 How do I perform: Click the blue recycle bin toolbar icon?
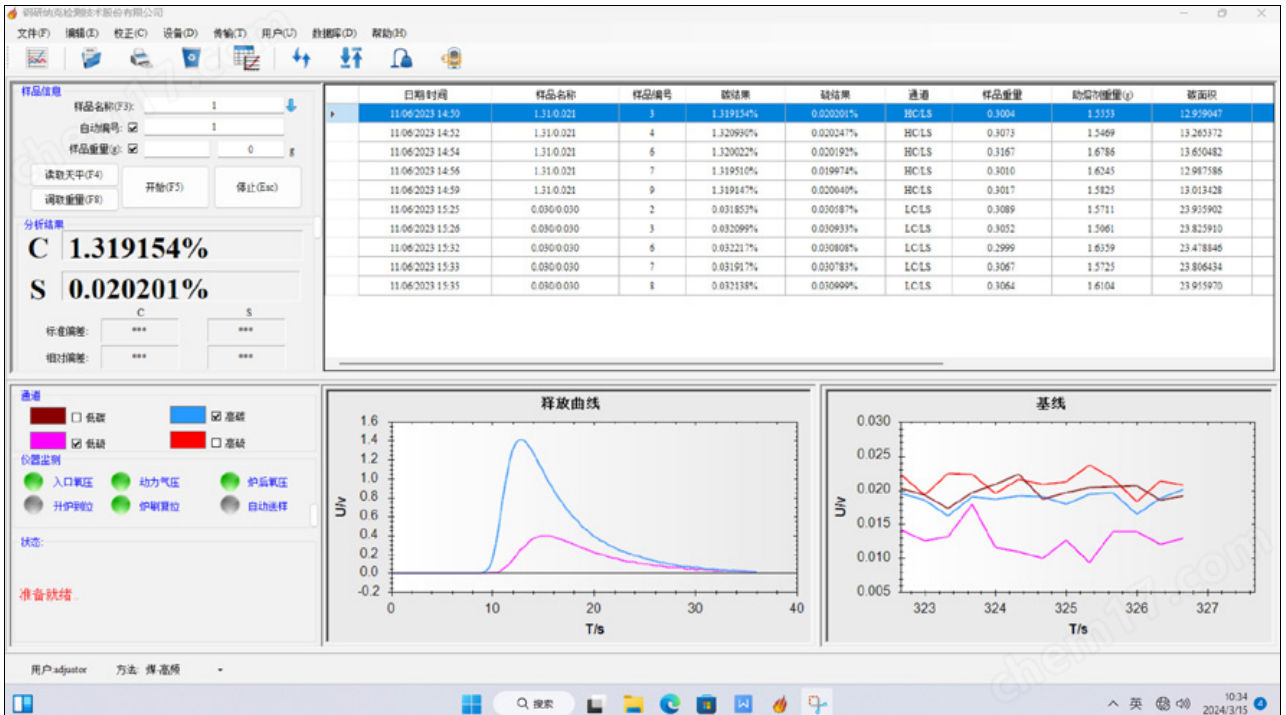(191, 58)
